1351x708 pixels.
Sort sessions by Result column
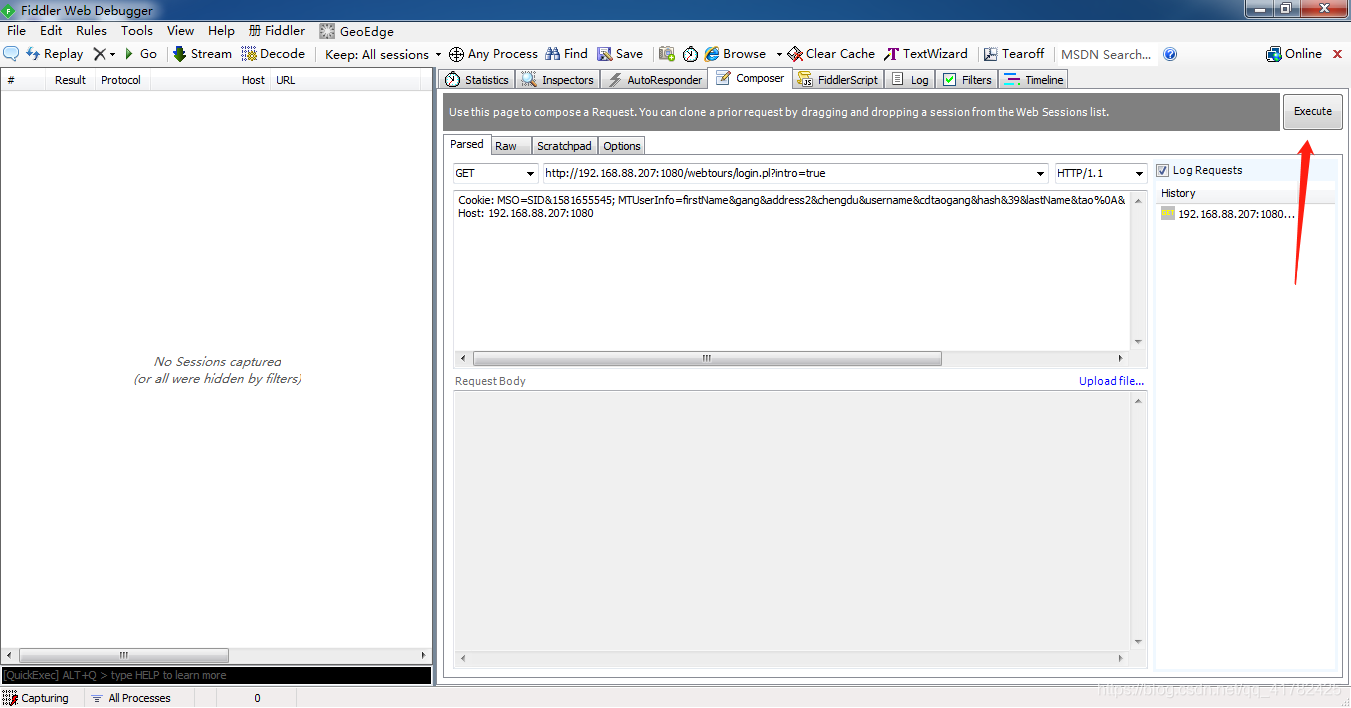click(x=70, y=80)
